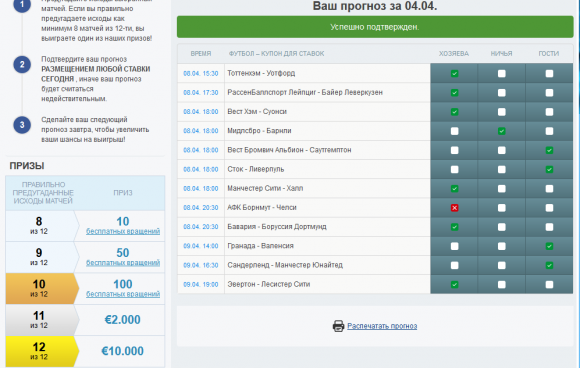Click the 08.04. 15:30 match time
580x368 pixels.
[200, 74]
